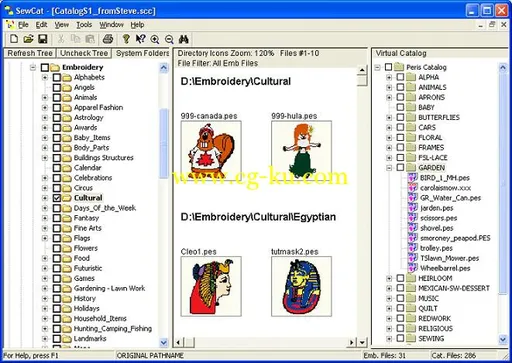Image resolution: width=512 pixels, height=363 pixels.
Task: Click the Refresh Tree button
Action: point(30,53)
